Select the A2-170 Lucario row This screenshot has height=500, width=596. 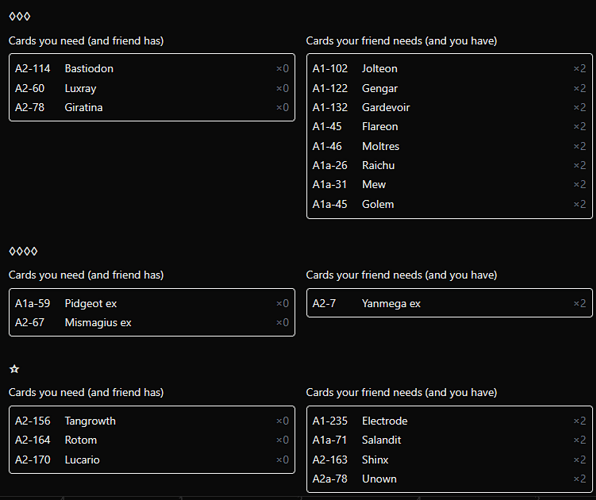point(152,460)
